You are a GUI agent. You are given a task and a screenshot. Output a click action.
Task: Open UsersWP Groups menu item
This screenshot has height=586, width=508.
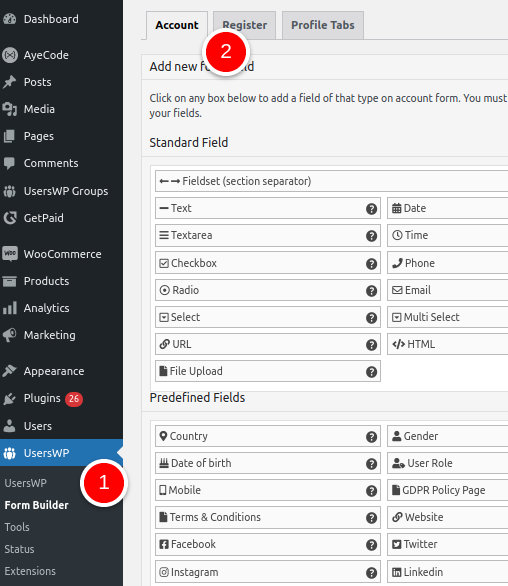point(61,191)
